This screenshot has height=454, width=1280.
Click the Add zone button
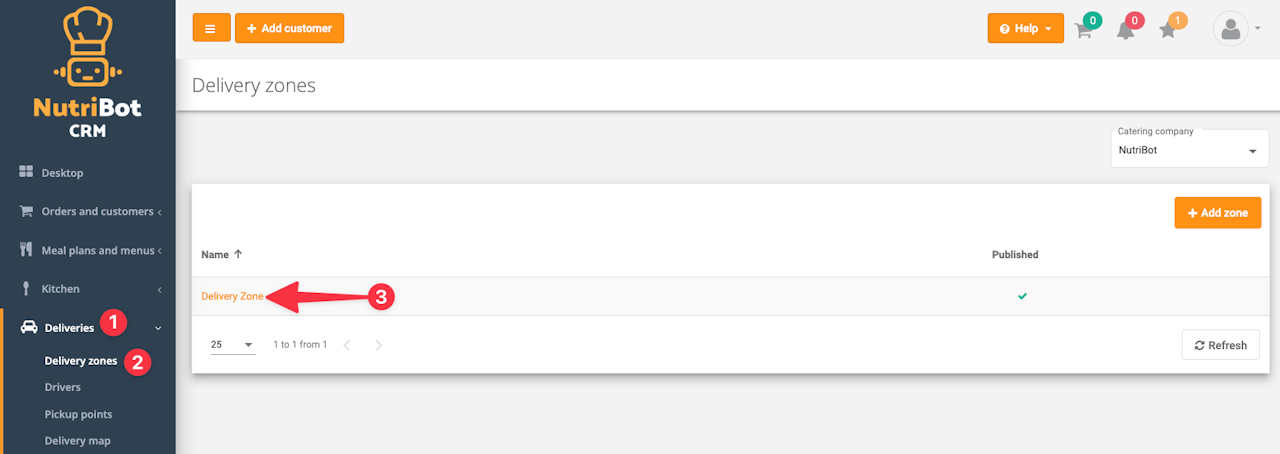(x=1217, y=213)
